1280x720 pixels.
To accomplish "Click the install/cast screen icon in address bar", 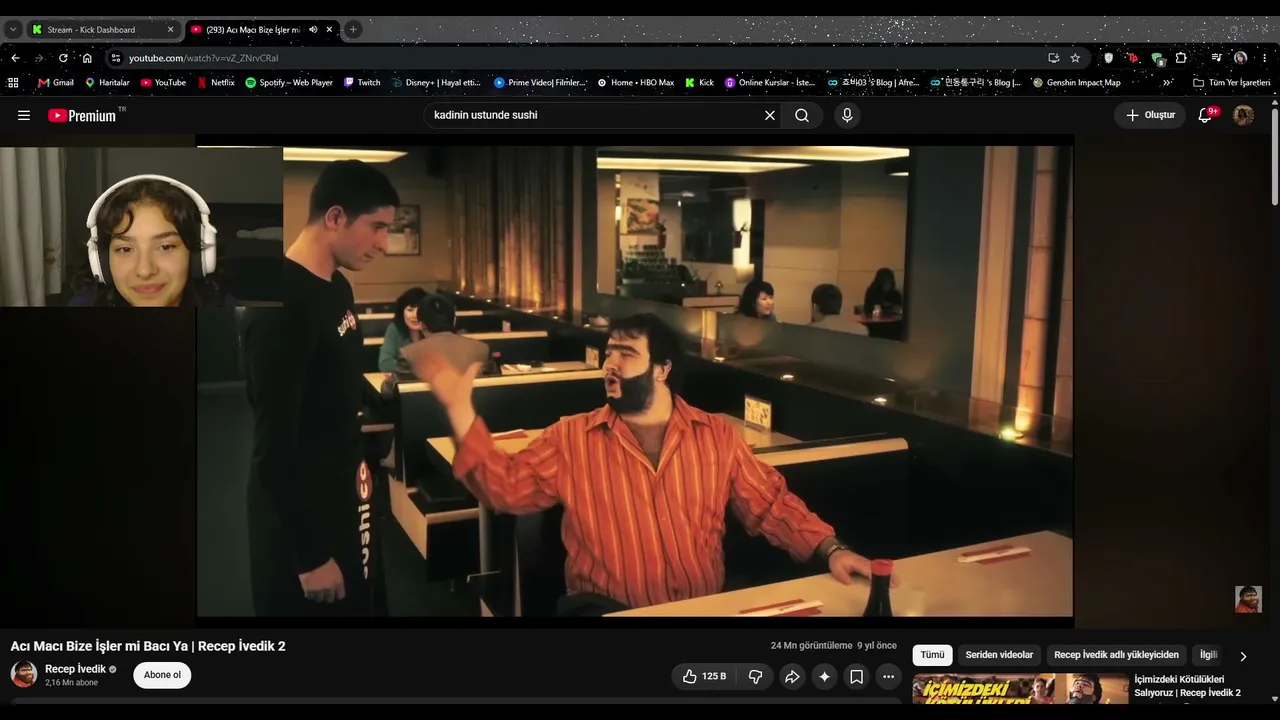I will 1053,58.
